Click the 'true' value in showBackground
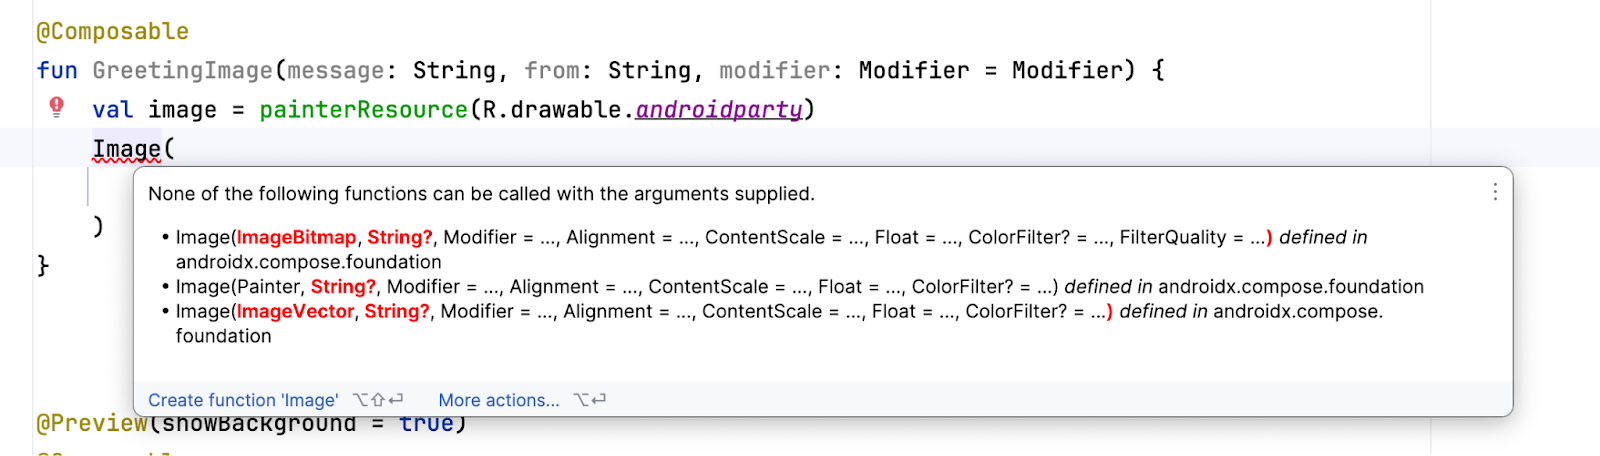 click(426, 425)
